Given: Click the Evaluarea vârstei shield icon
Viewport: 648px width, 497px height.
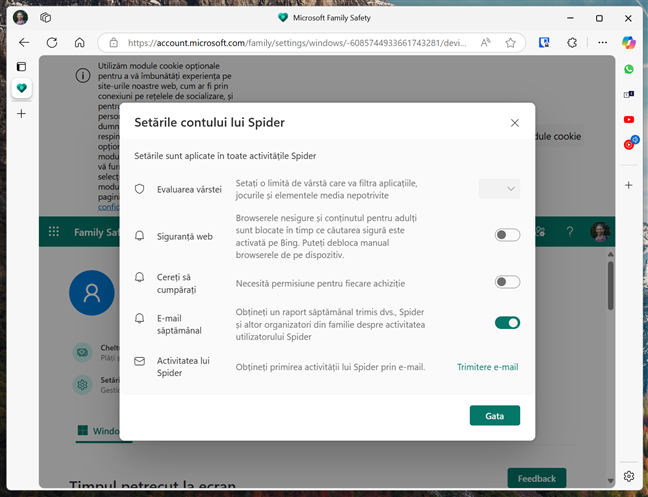Looking at the screenshot, I should click(140, 189).
